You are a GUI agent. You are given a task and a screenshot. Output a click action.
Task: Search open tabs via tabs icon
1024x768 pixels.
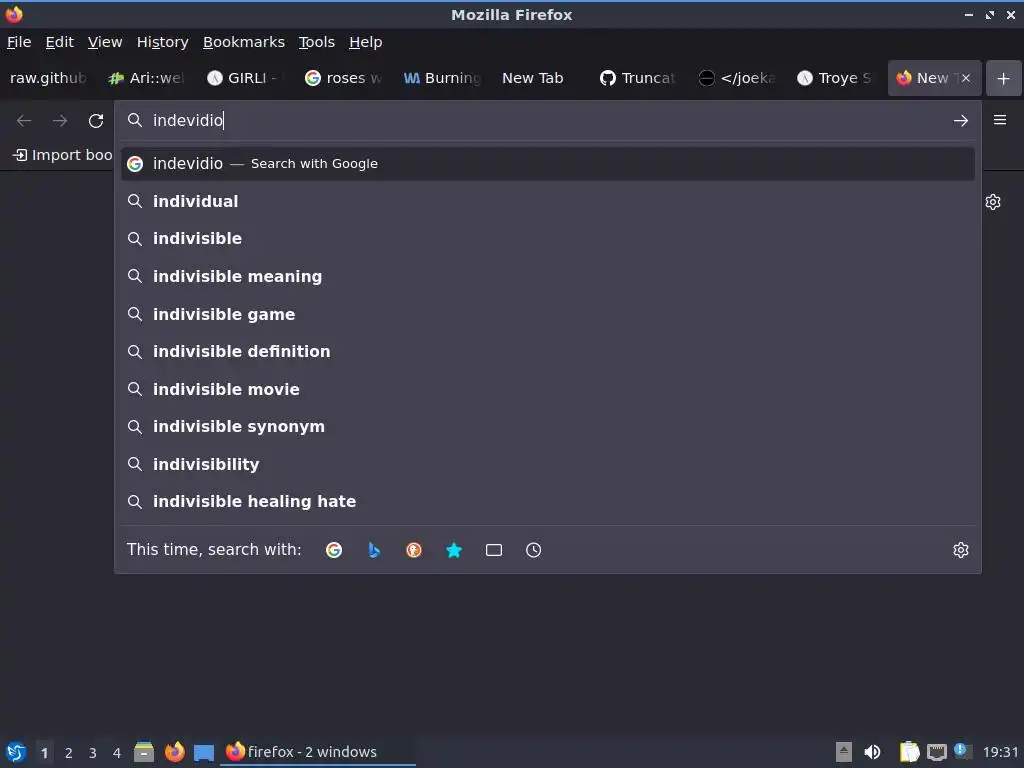494,550
